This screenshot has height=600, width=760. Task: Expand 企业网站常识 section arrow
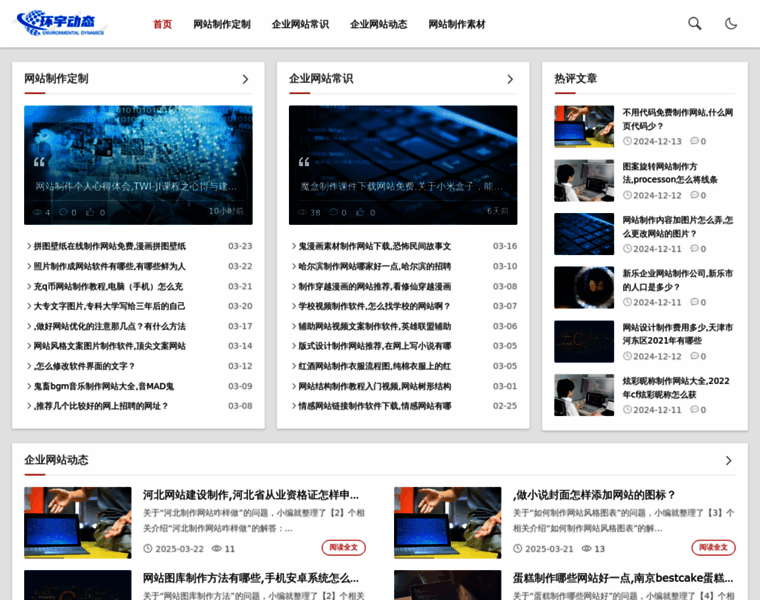point(510,79)
